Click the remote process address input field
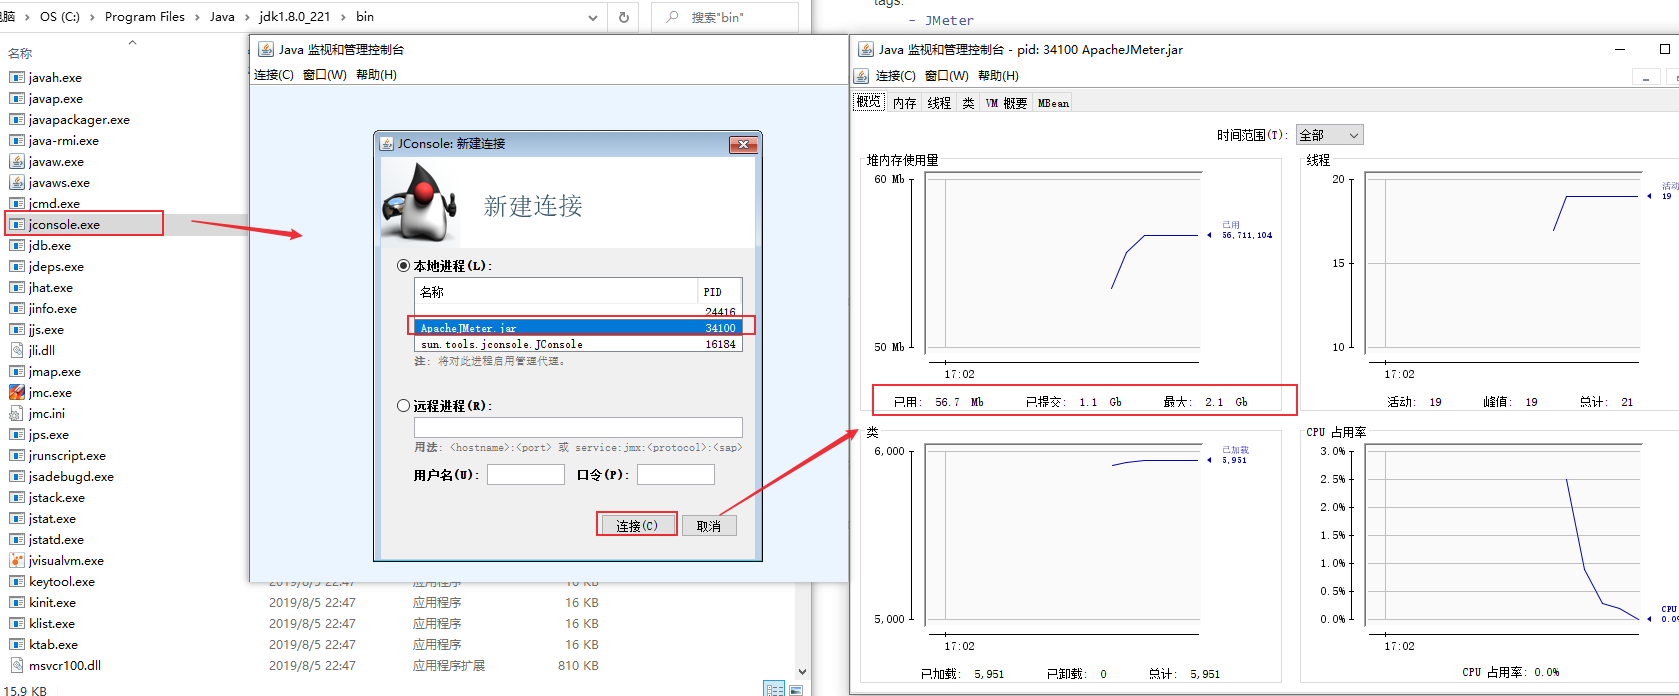 578,427
